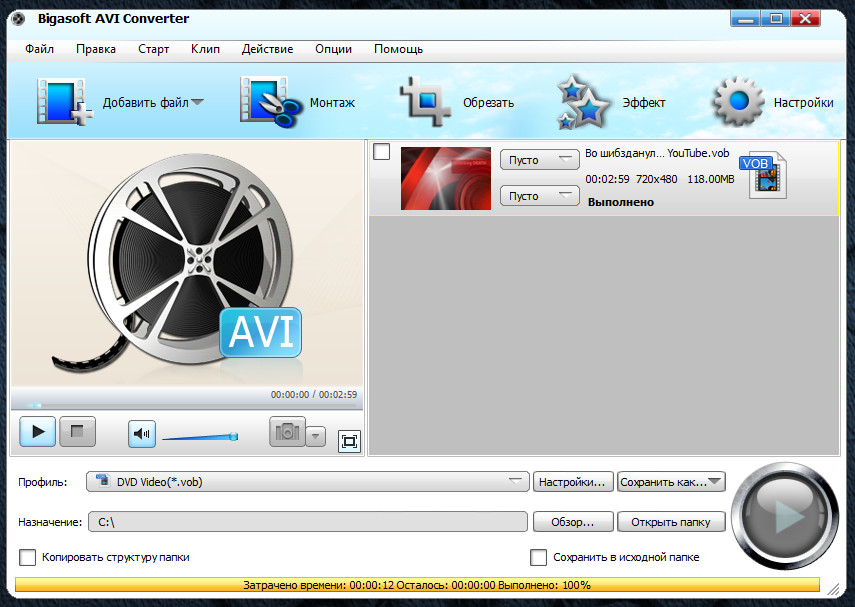The height and width of the screenshot is (607, 855).
Task: Click the Add File filmstrip icon
Action: pyautogui.click(x=64, y=102)
